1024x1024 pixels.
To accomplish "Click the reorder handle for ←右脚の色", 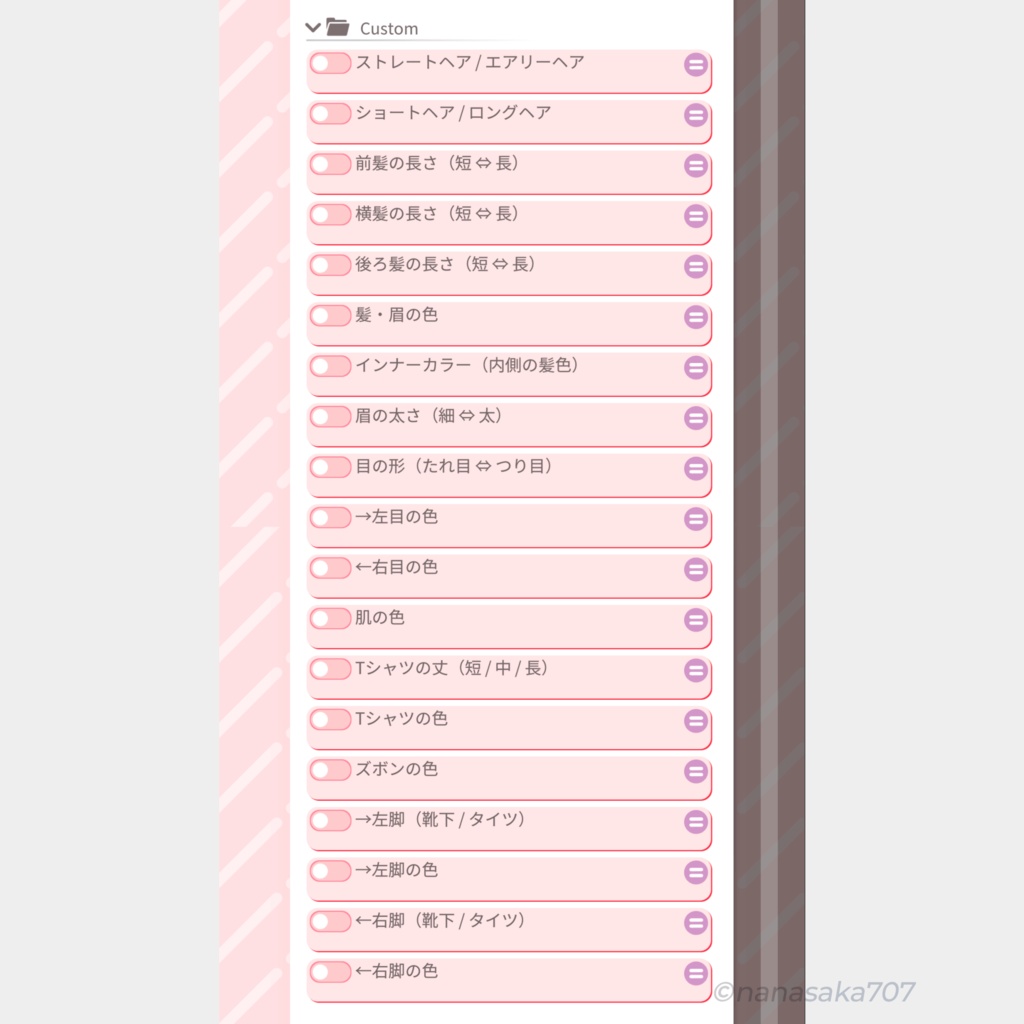I will pos(695,973).
